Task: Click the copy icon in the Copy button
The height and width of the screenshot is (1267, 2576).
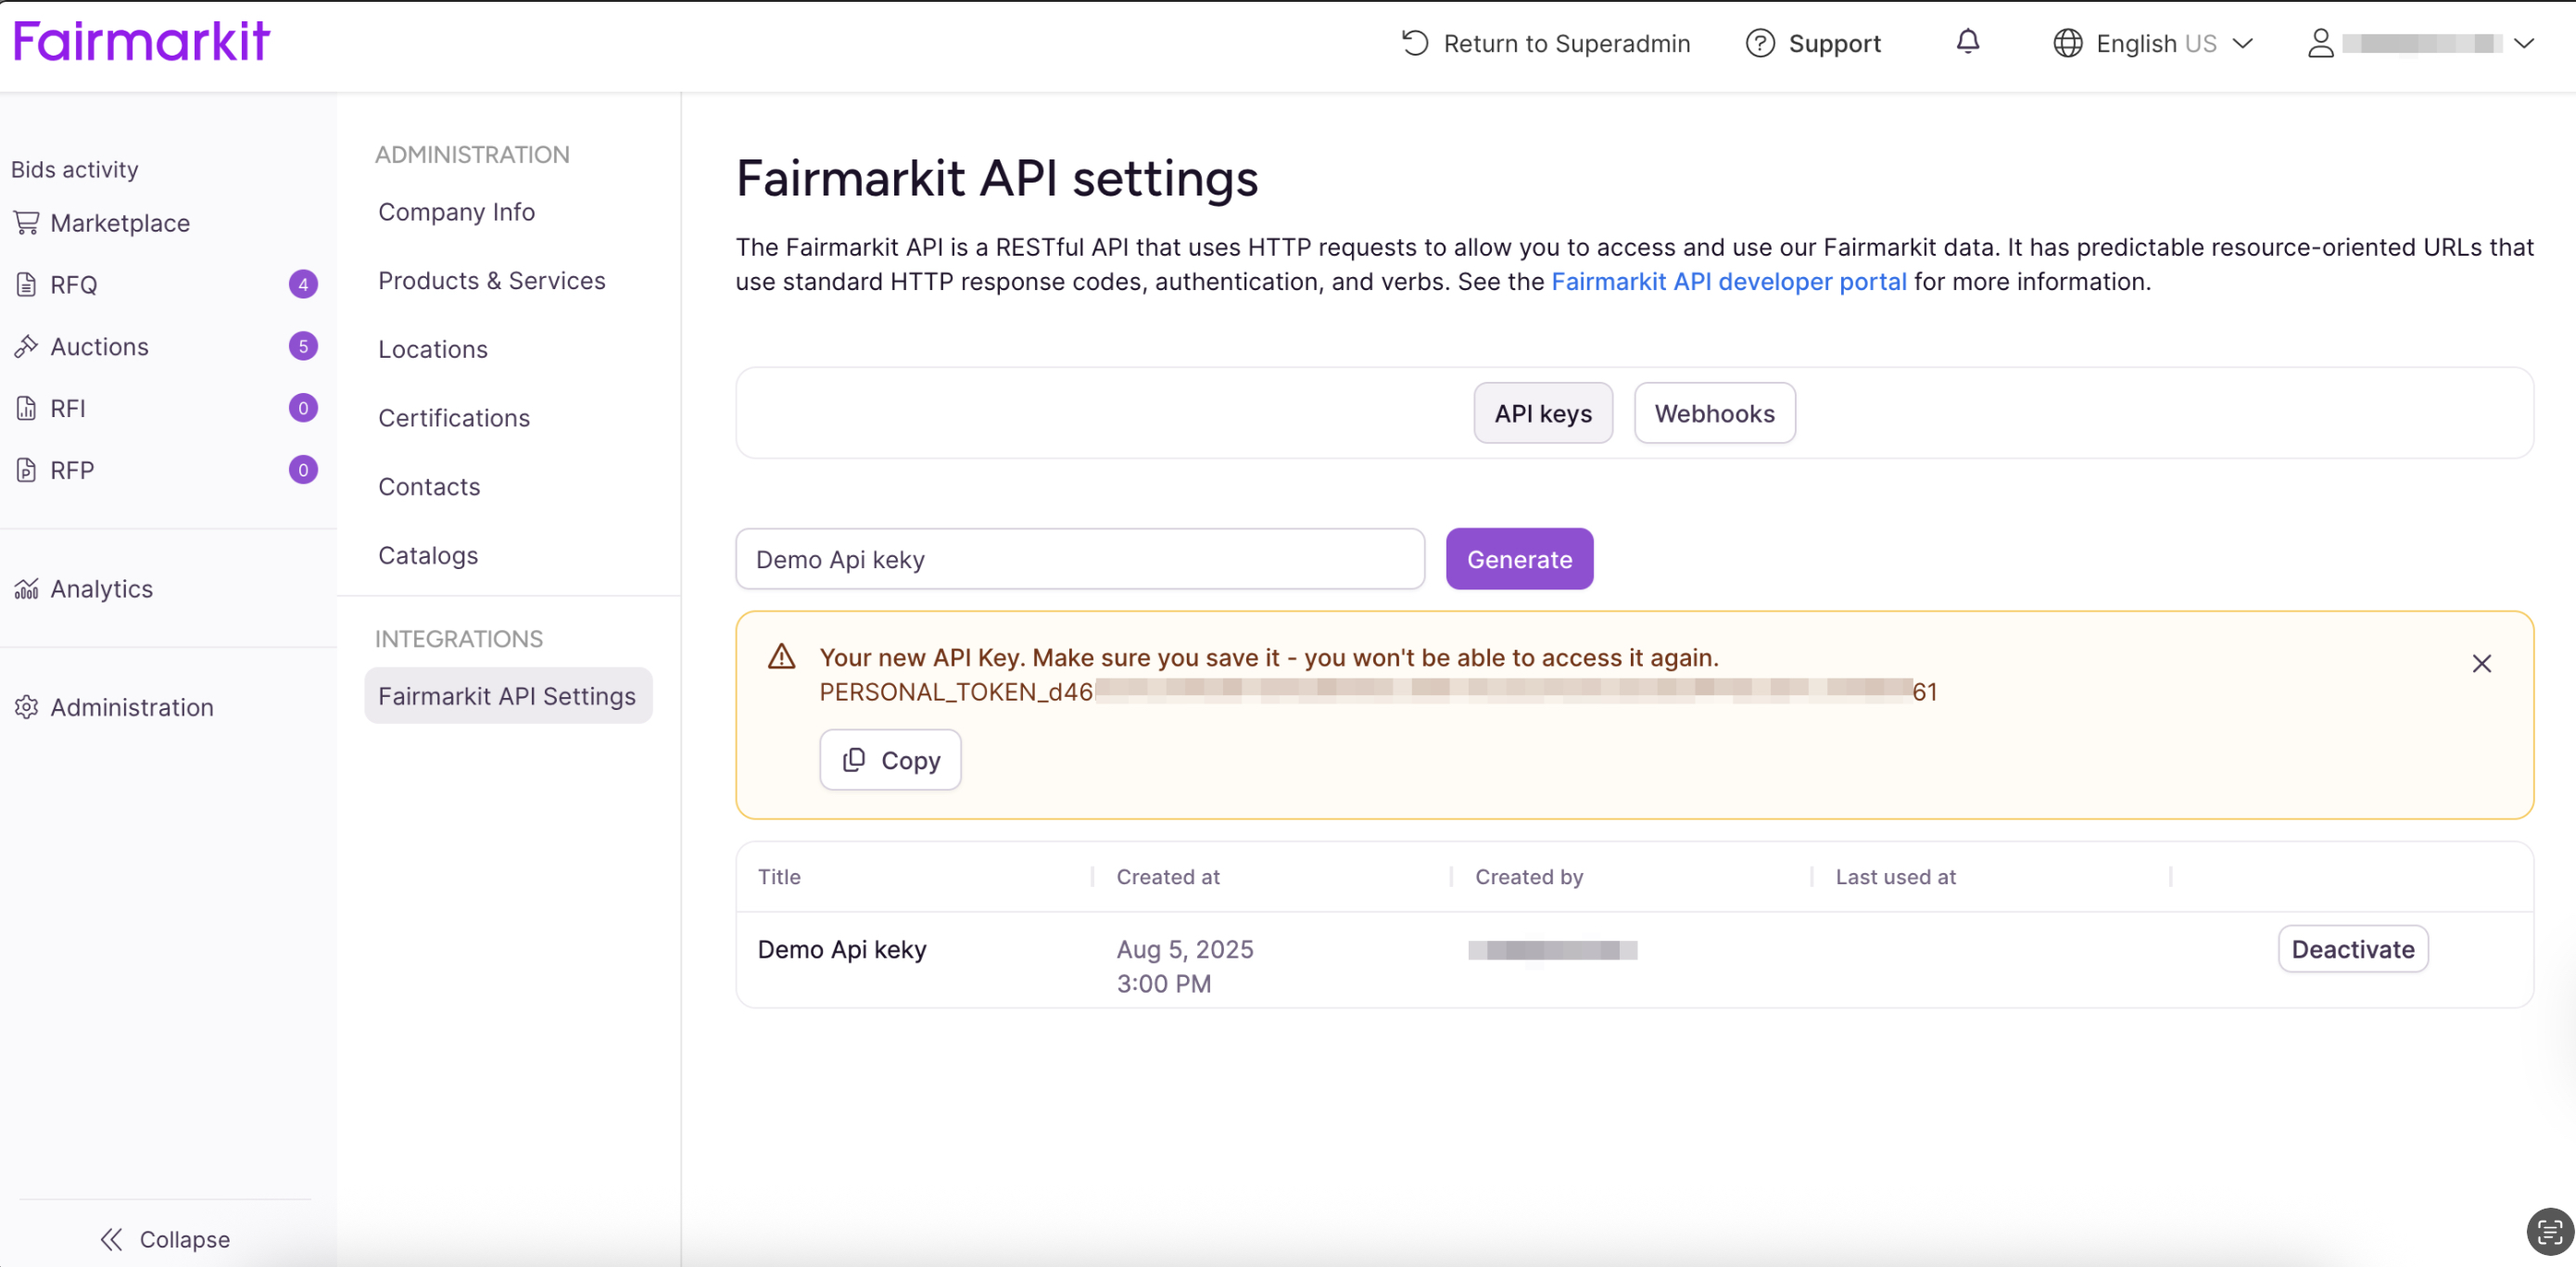Action: pyautogui.click(x=853, y=760)
